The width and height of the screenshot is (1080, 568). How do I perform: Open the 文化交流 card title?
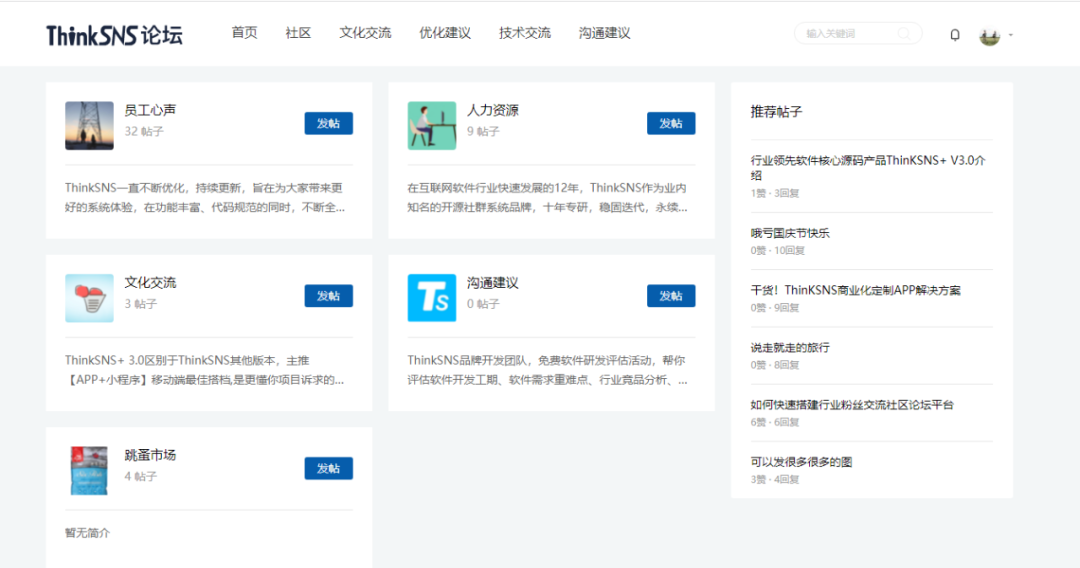[150, 283]
